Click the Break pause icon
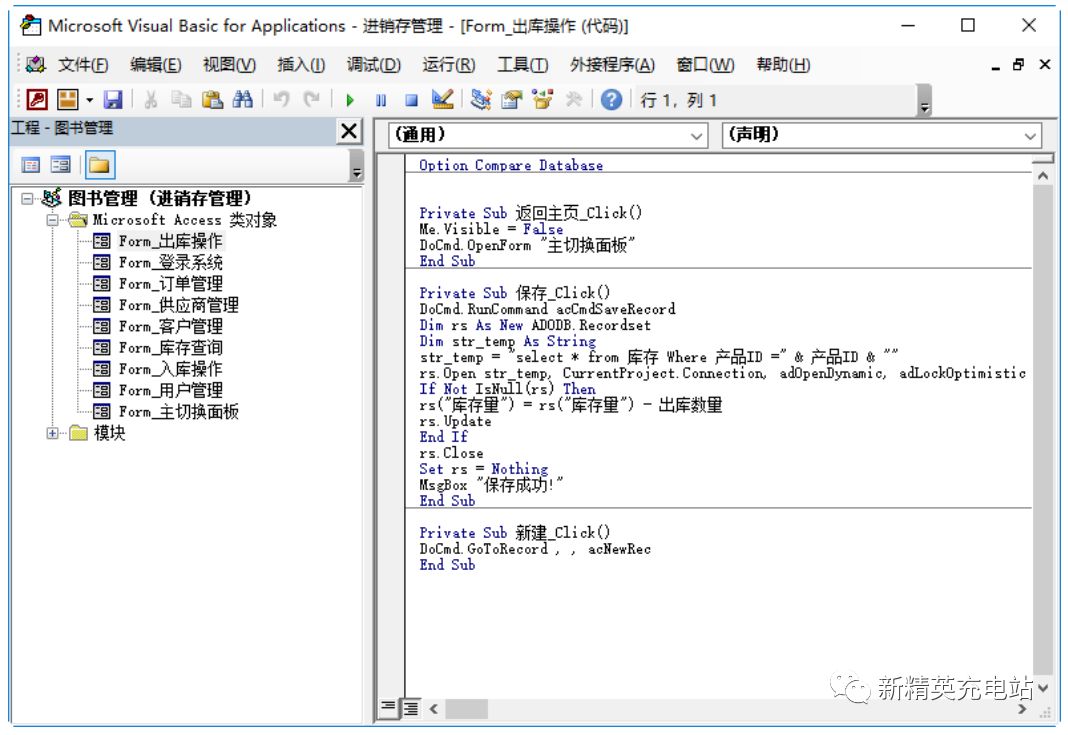The image size is (1068, 735). 381,100
